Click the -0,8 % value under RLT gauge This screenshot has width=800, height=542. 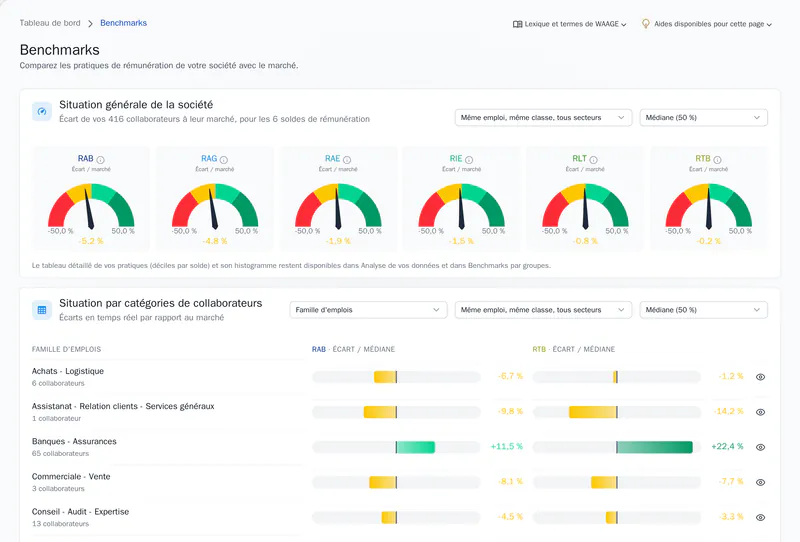pyautogui.click(x=585, y=241)
